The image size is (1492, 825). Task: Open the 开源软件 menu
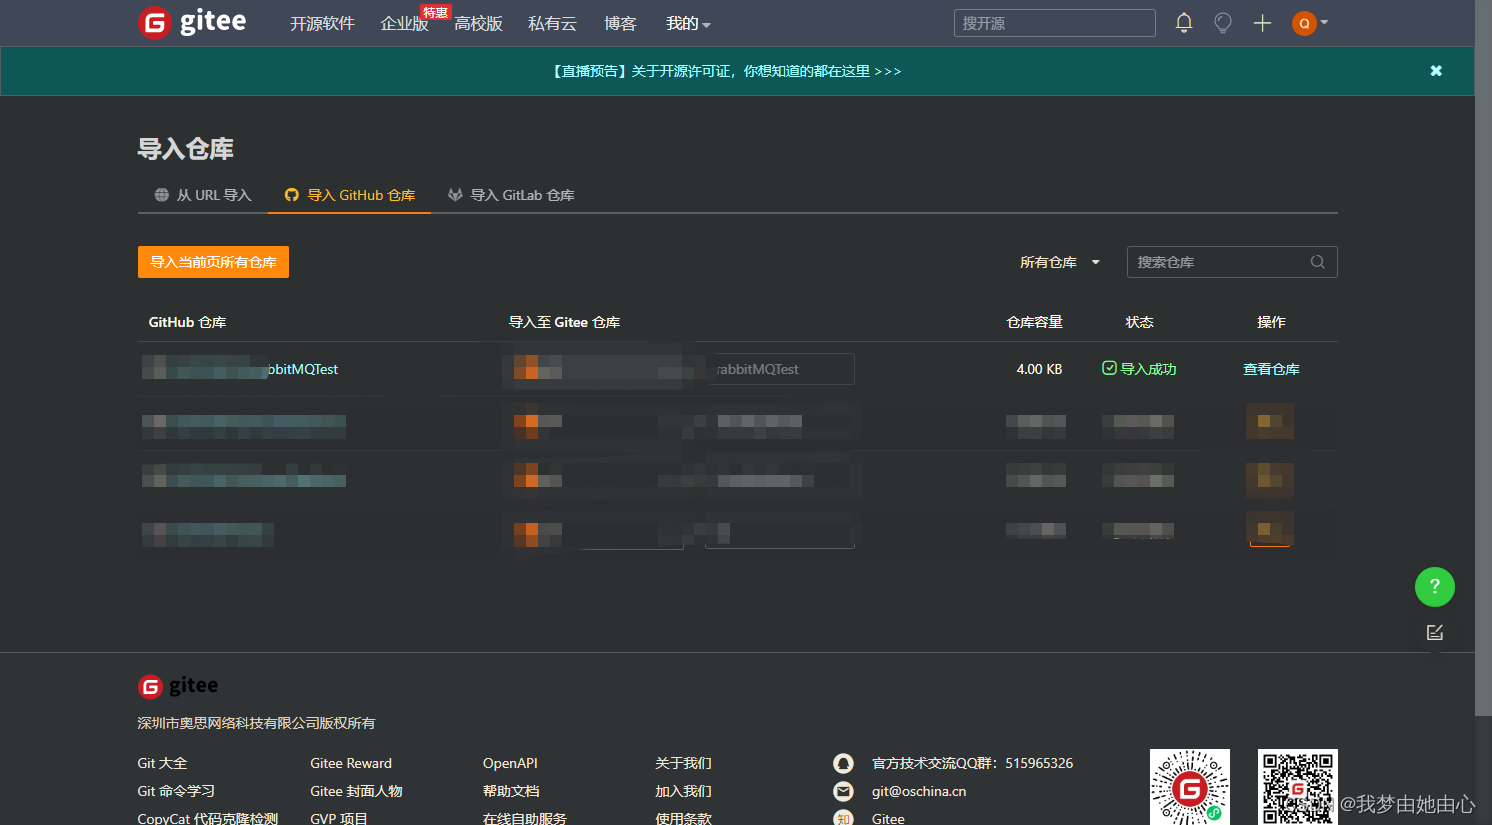322,24
